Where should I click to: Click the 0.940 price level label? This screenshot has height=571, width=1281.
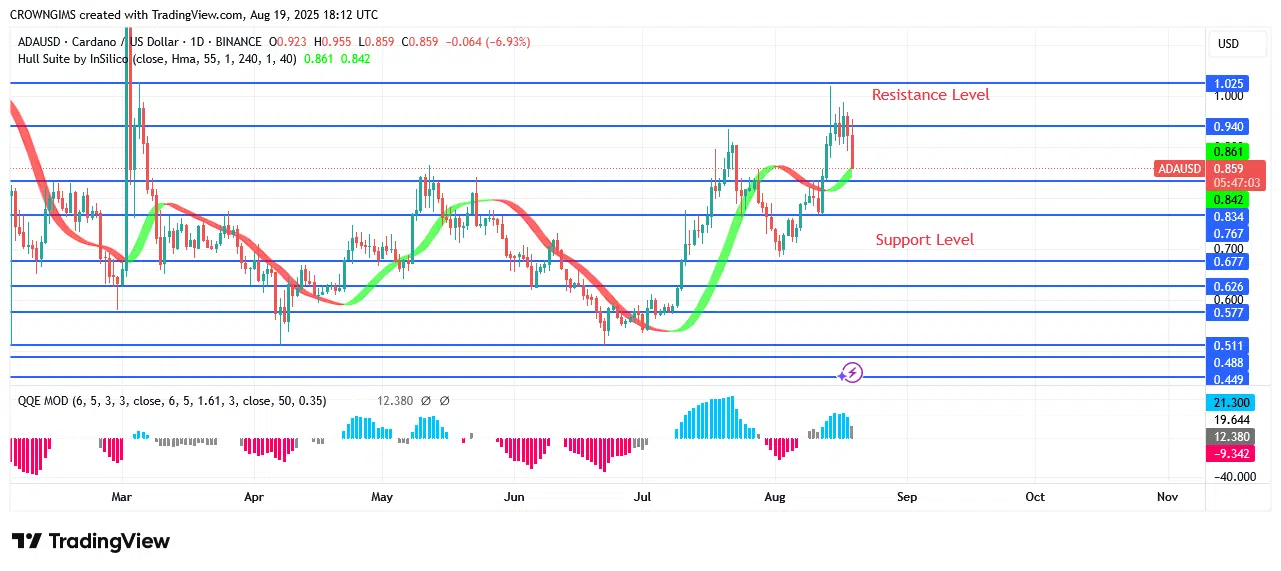tap(1228, 127)
